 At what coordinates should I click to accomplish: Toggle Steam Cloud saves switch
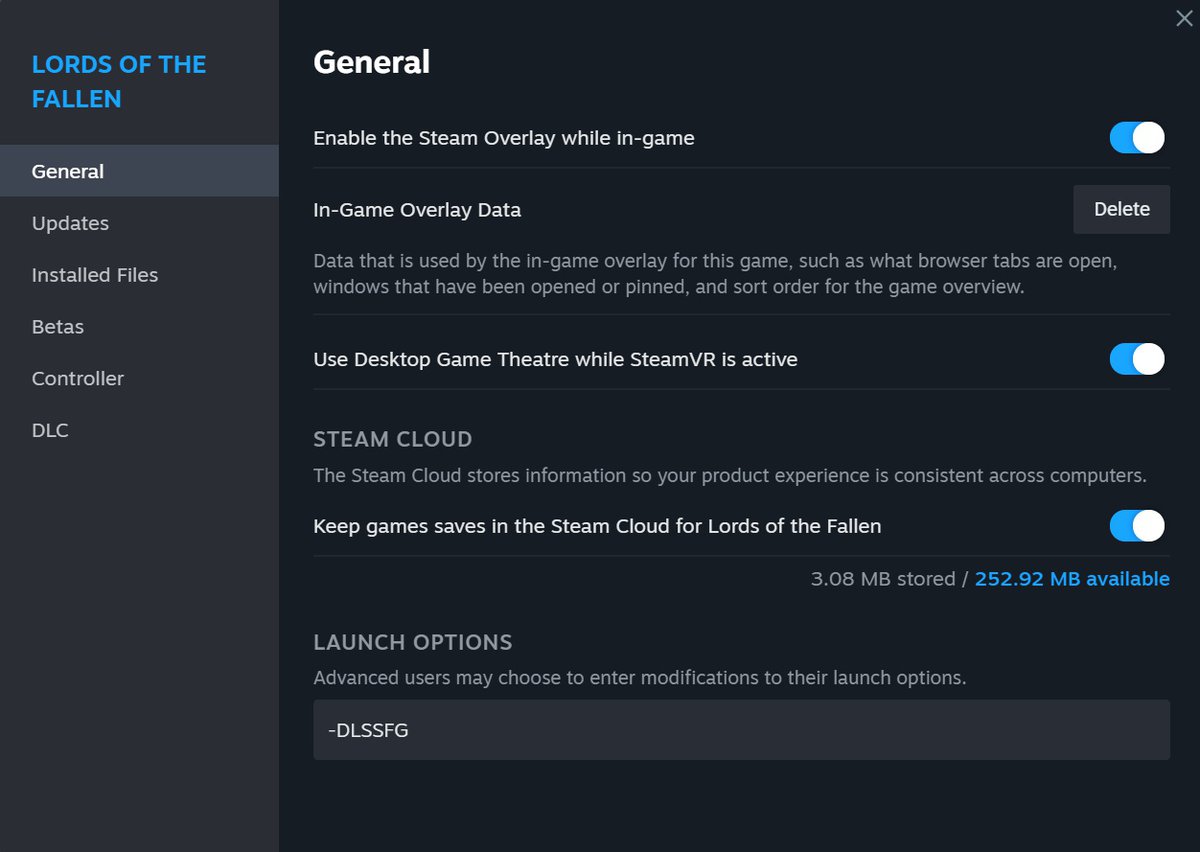point(1137,526)
